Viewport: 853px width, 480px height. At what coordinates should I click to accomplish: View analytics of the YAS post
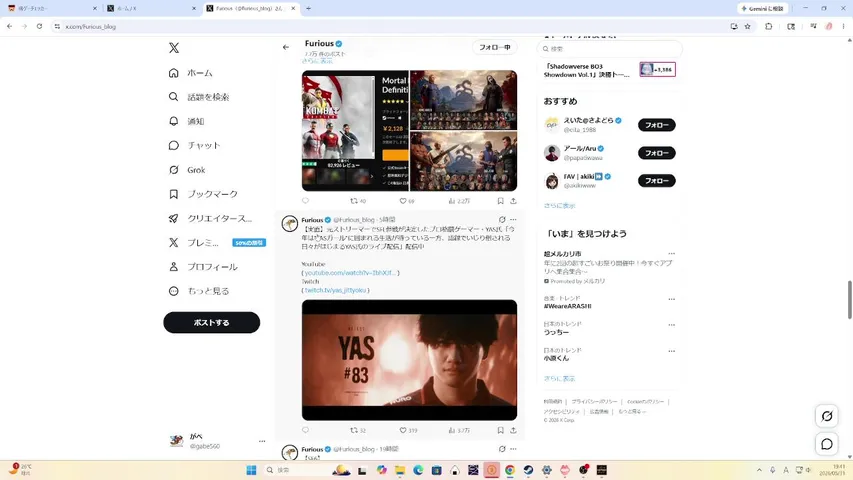click(x=459, y=430)
